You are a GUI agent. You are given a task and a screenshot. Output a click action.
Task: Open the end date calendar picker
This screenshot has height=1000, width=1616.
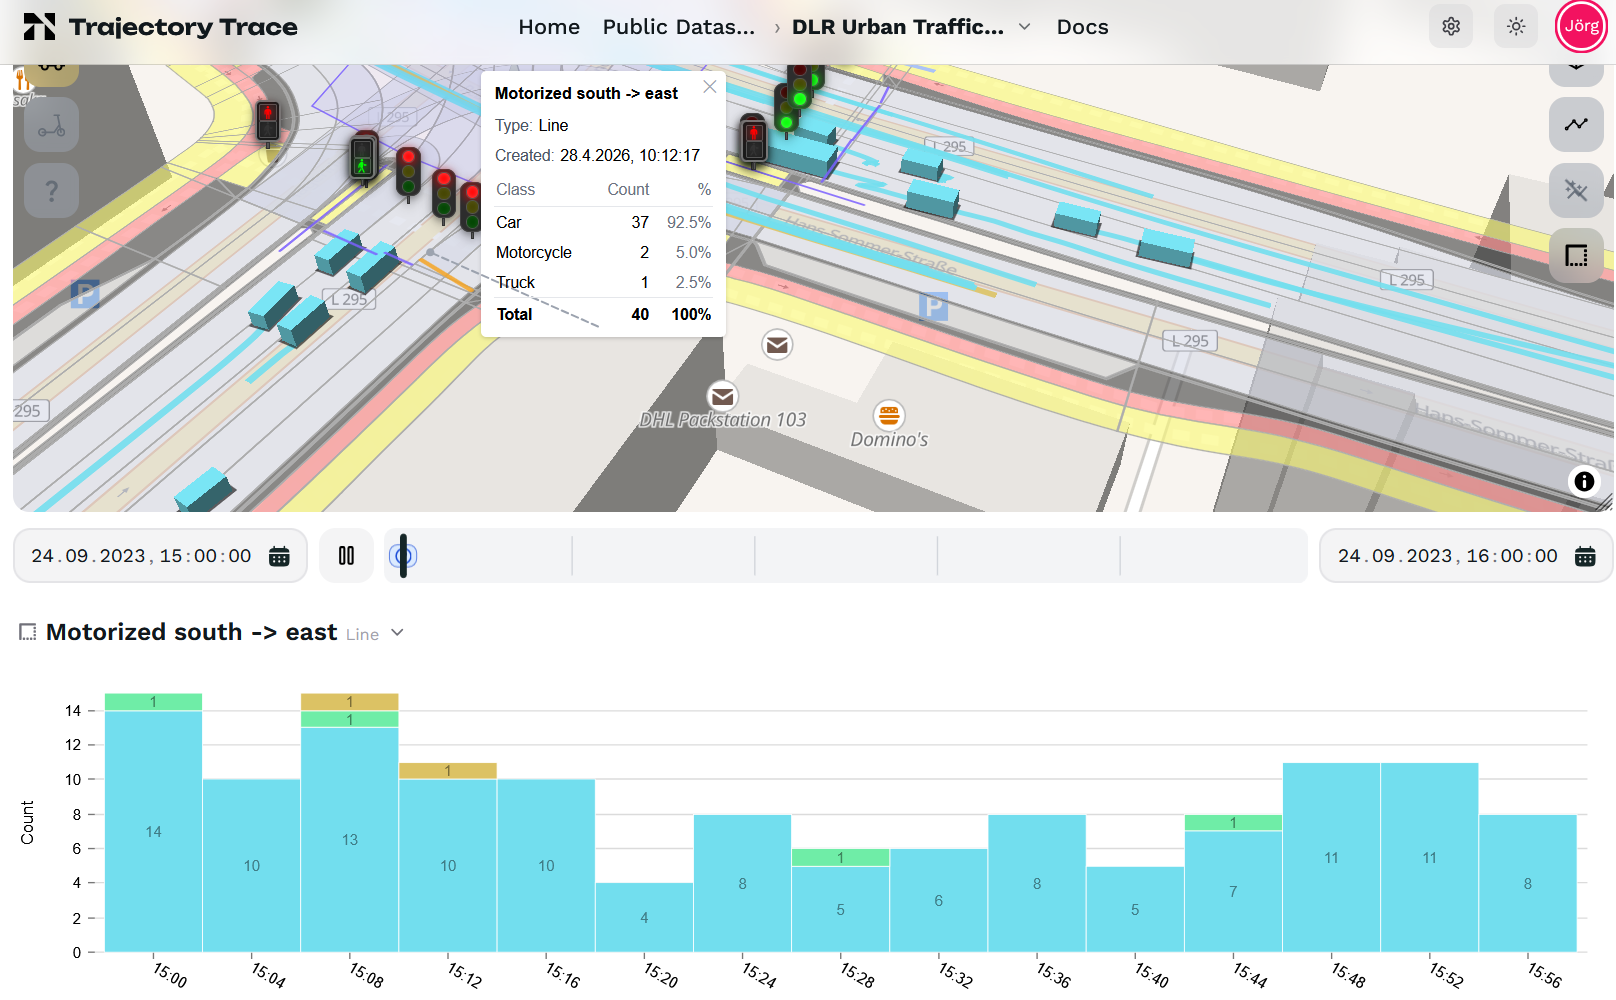1585,557
